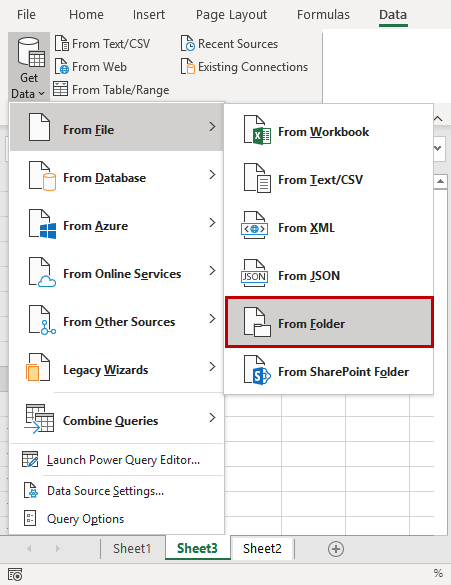Switch to the Sheet1 tab

coord(132,548)
